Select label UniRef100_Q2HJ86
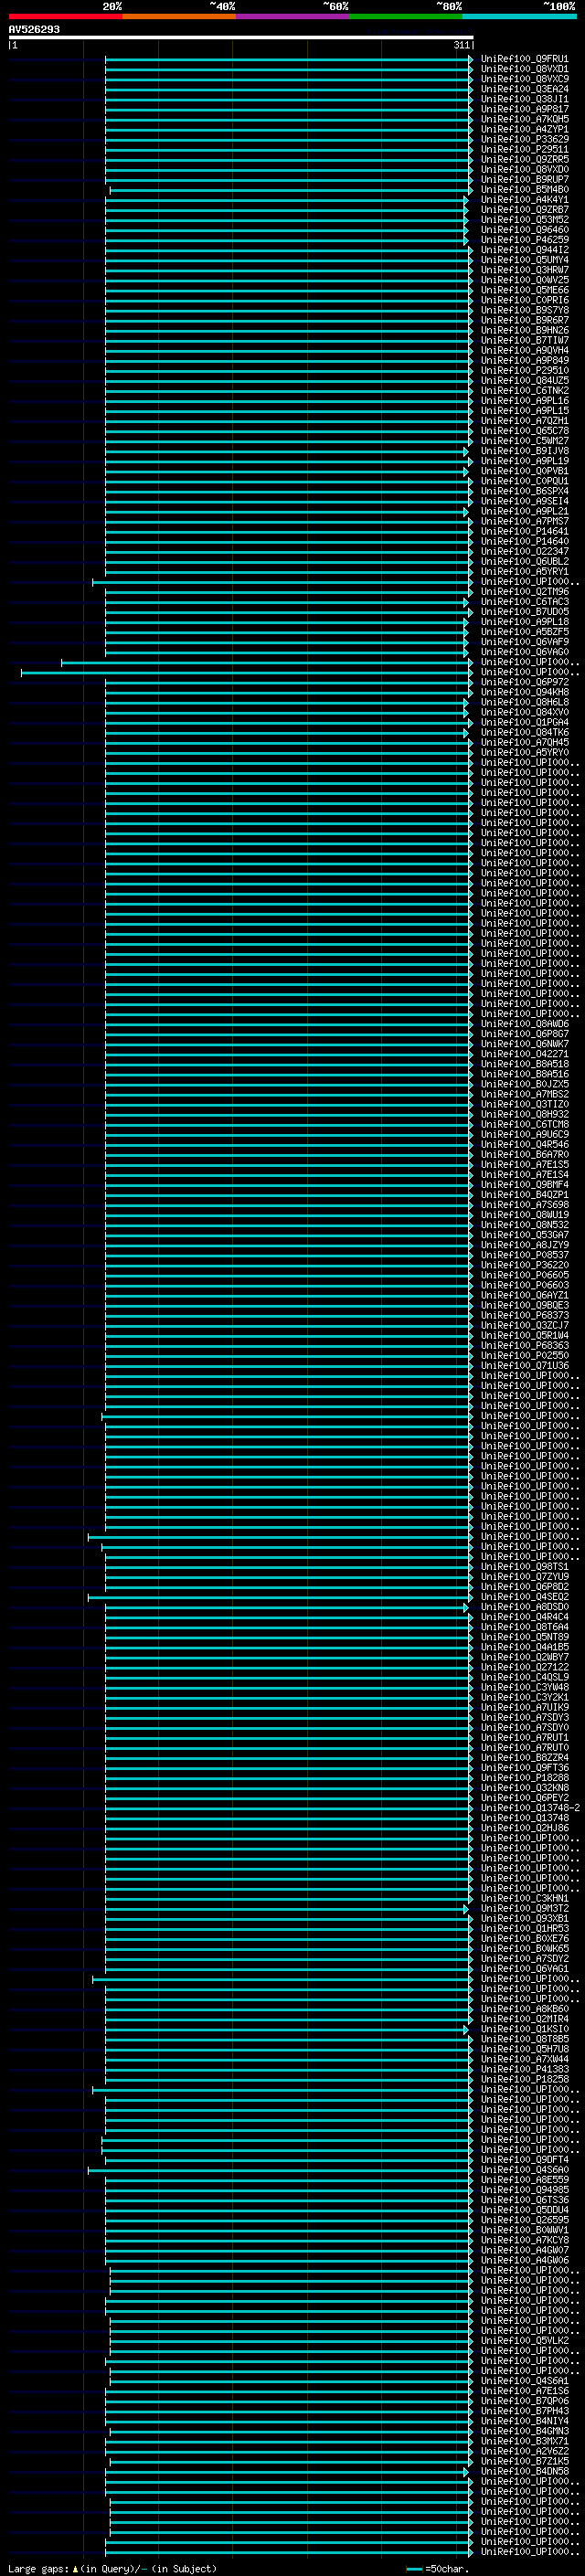 click(524, 1828)
